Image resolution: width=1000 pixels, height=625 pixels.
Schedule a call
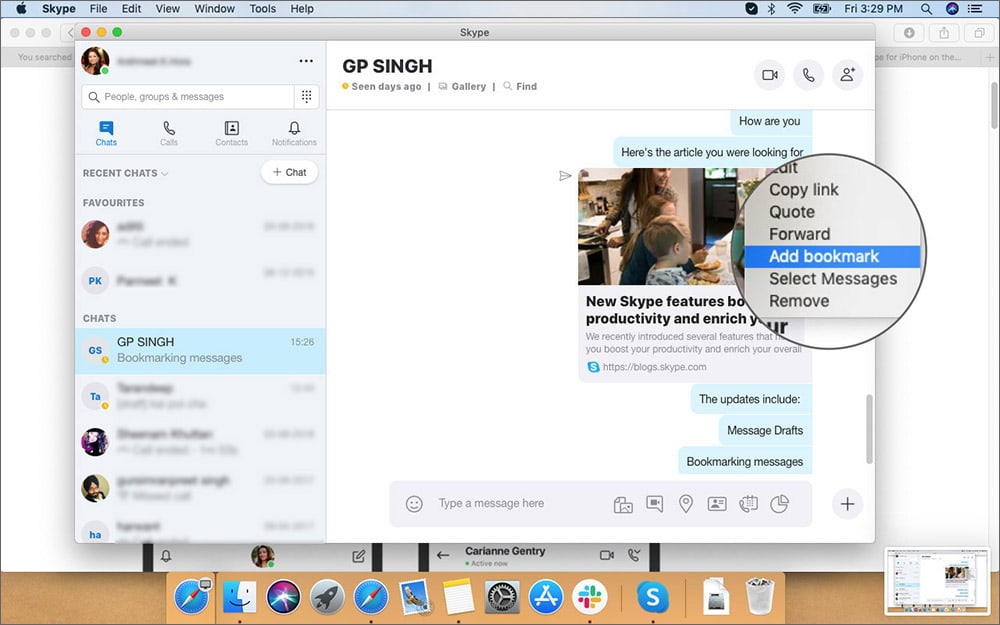(748, 504)
